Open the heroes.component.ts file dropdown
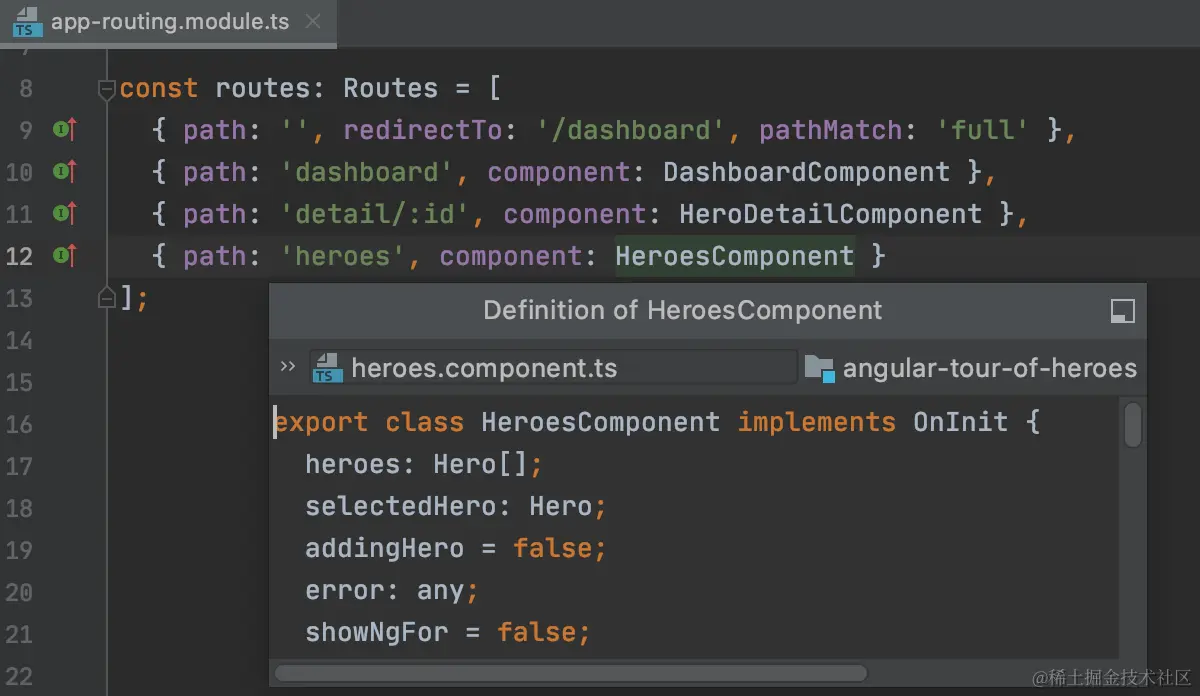1200x696 pixels. pos(553,368)
